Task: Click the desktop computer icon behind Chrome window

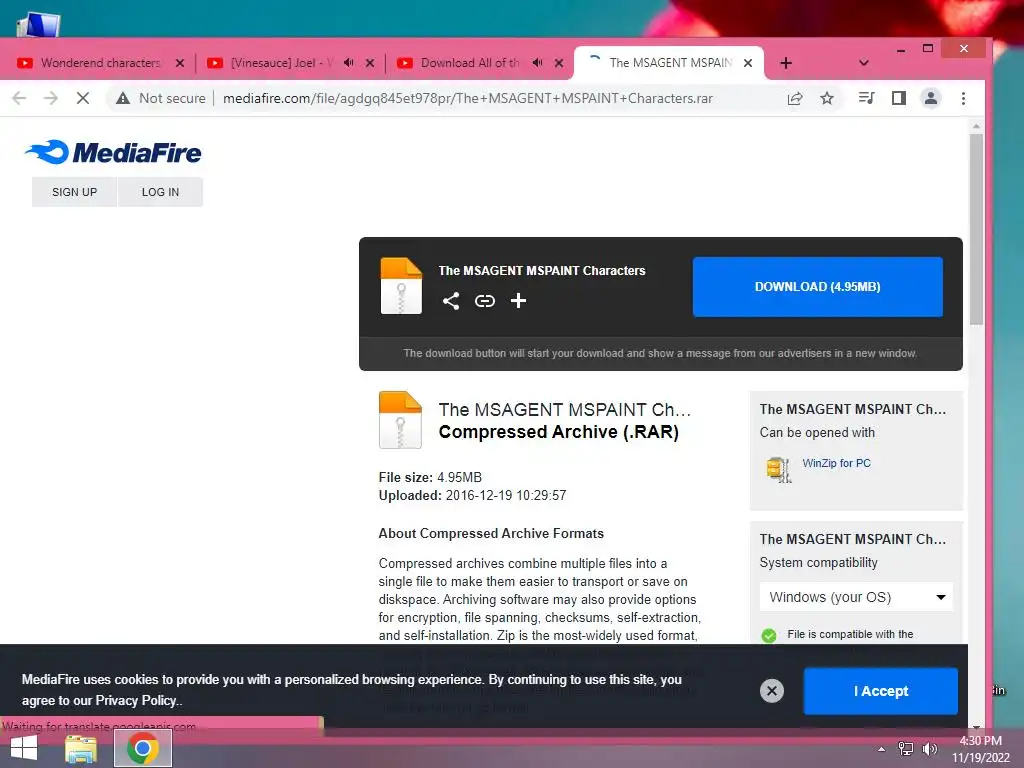Action: tap(38, 25)
